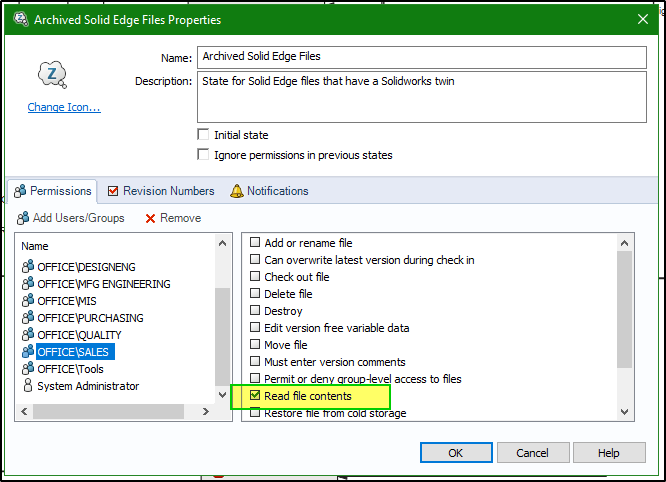Click users list horizontal scrollbar thumb
Screen dimensions: 666x482
tap(108, 412)
